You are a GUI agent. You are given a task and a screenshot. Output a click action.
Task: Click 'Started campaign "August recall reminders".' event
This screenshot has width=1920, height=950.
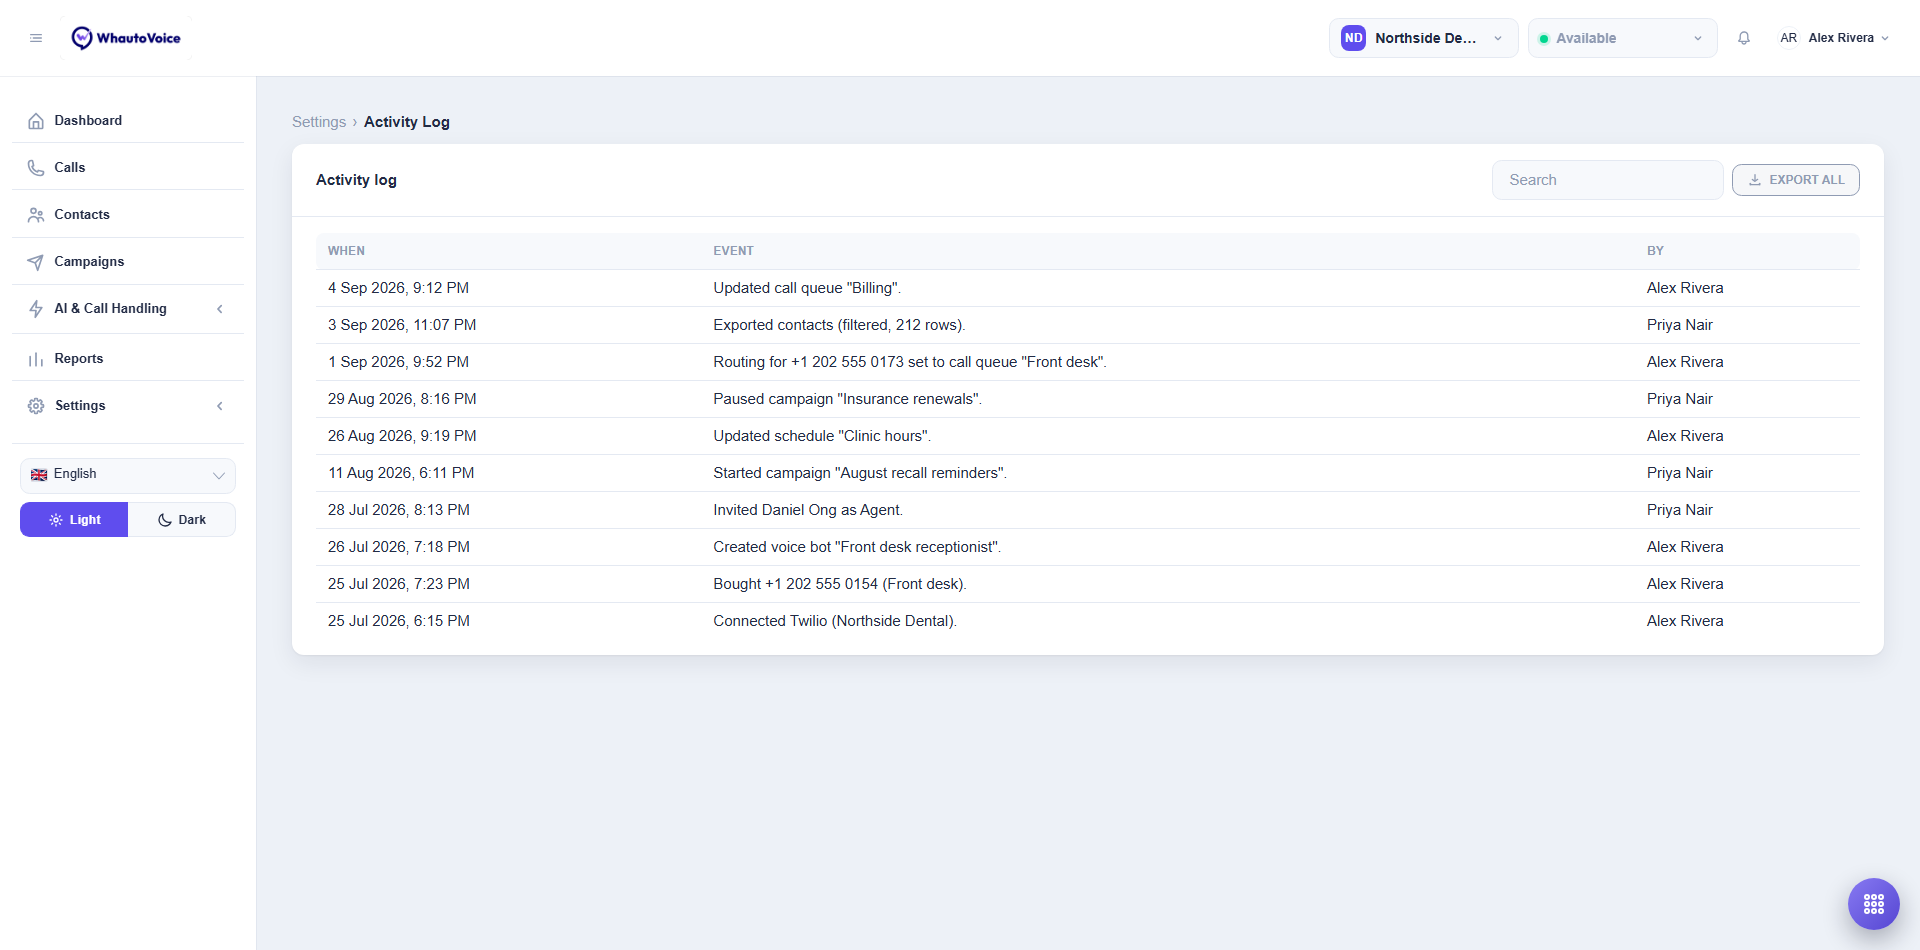tap(860, 473)
